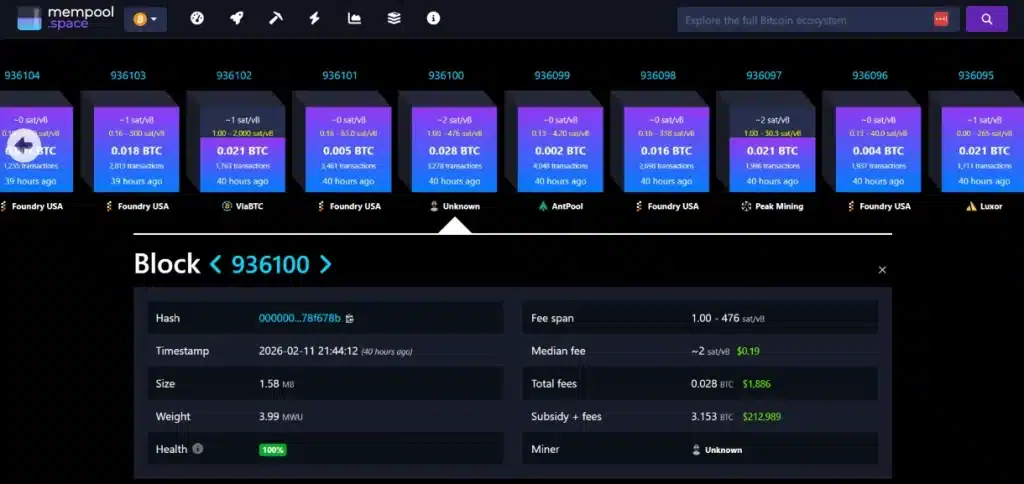Screen dimensions: 1024x484
Task: Open the block hash 000000...78f678b
Action: pos(300,319)
